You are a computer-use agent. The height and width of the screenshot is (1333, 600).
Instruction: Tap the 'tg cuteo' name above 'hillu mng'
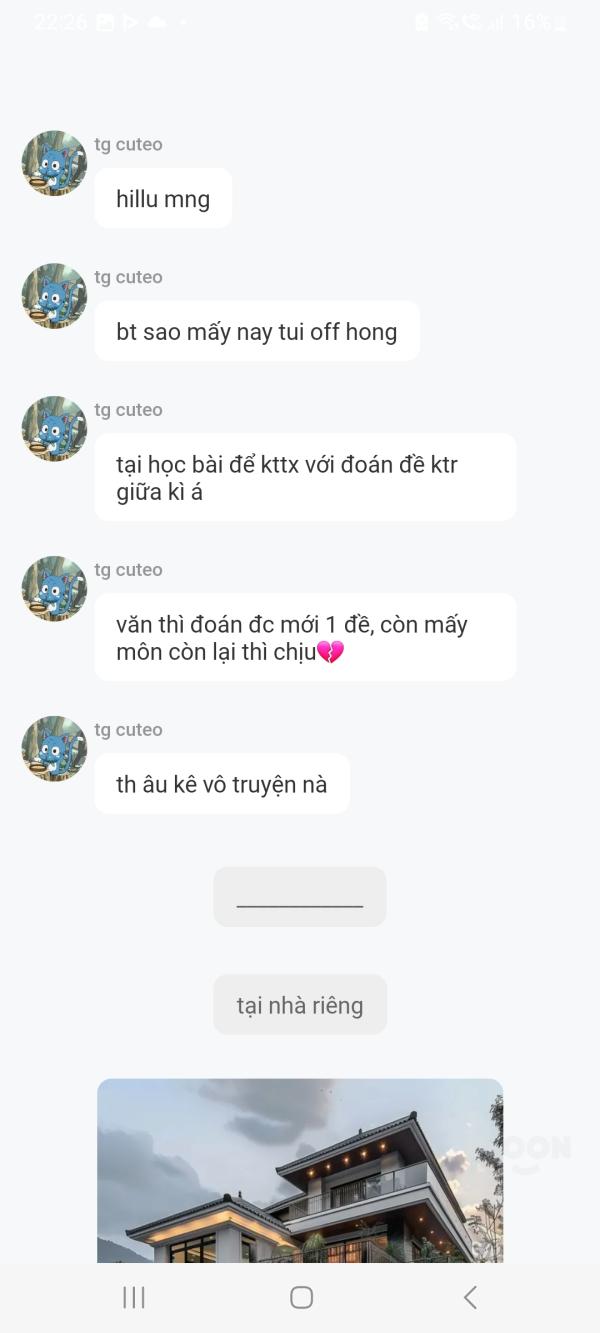tap(128, 144)
